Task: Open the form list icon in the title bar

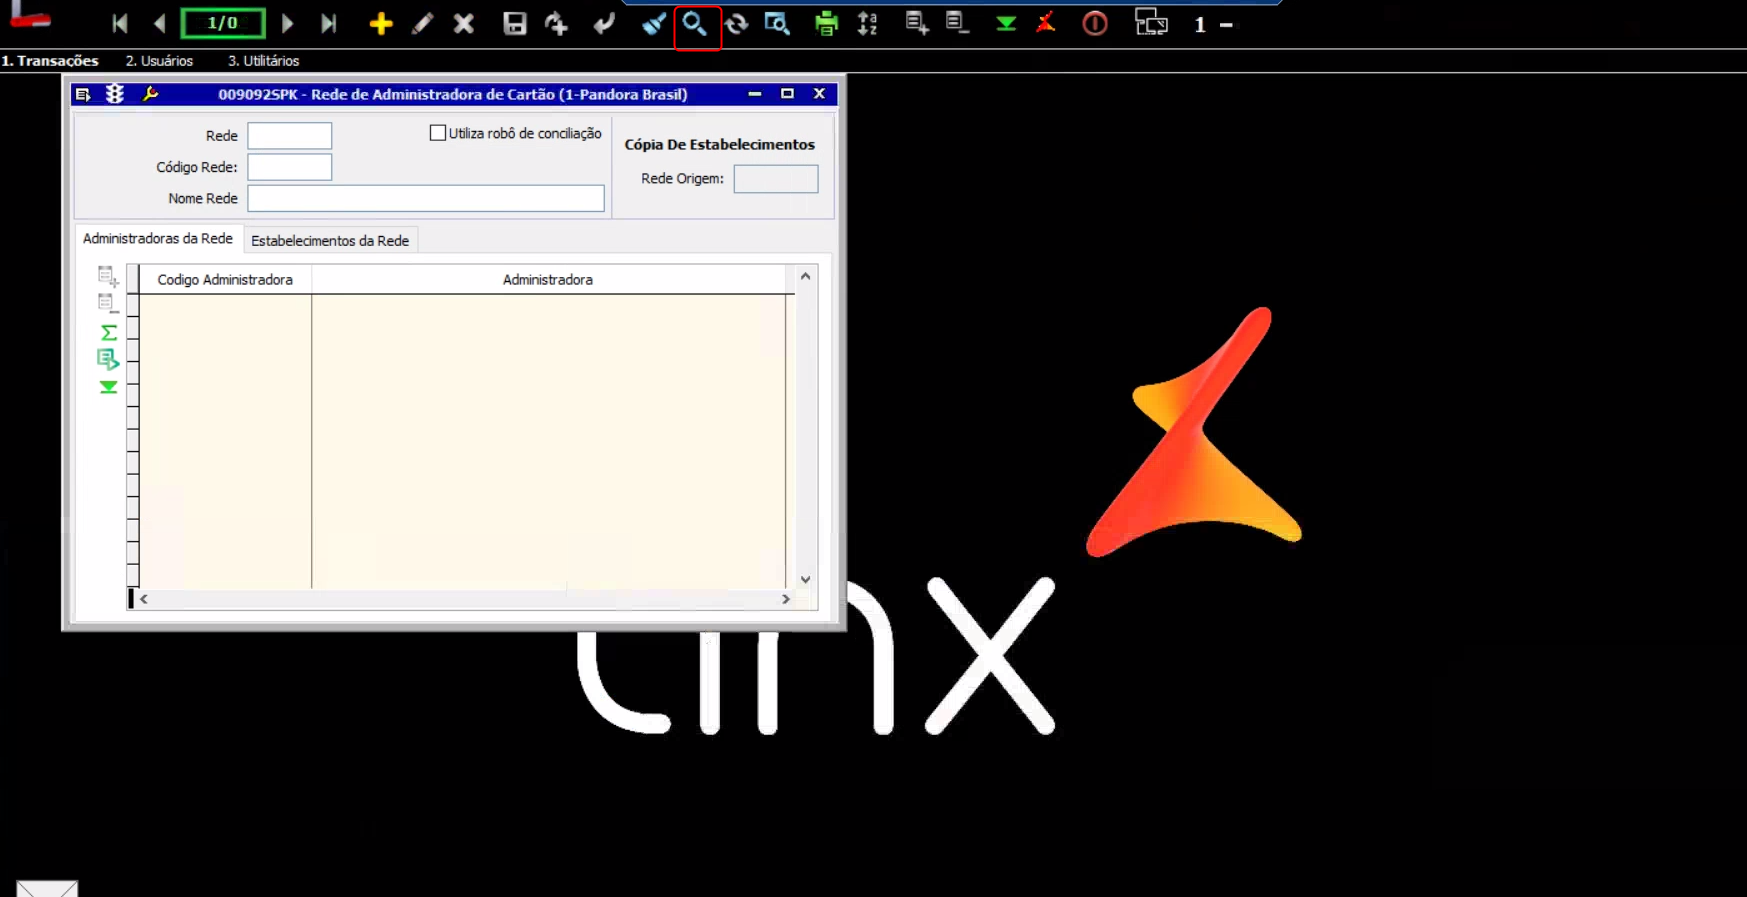Action: (x=83, y=94)
